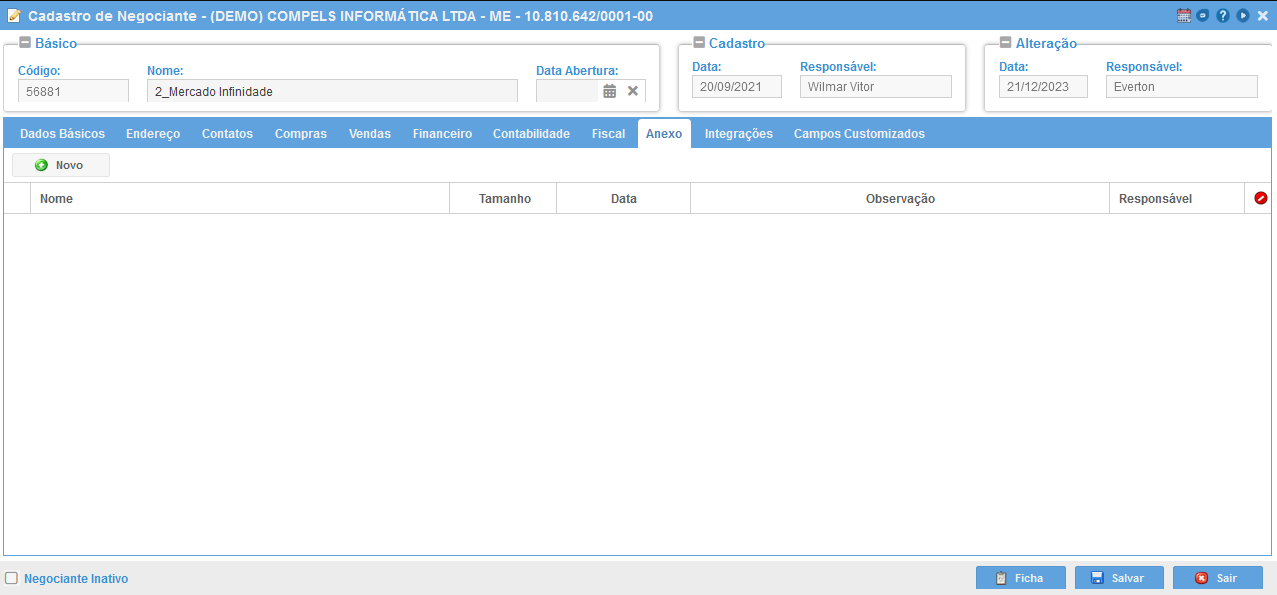The image size is (1277, 595).
Task: Click the Cadastro Data field
Action: pyautogui.click(x=737, y=87)
